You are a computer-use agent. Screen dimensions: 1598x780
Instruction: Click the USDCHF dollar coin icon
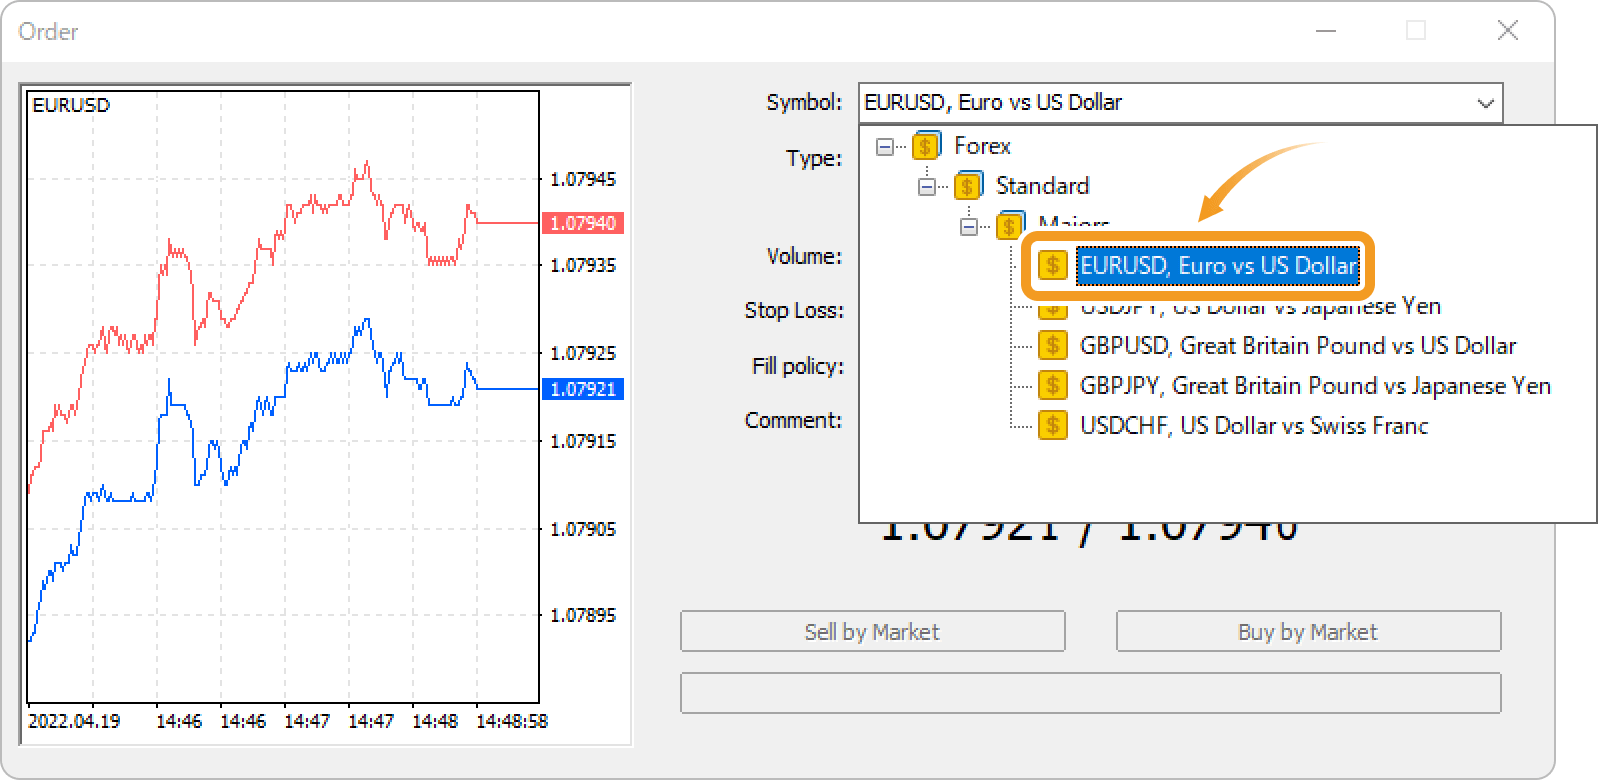tap(1052, 426)
